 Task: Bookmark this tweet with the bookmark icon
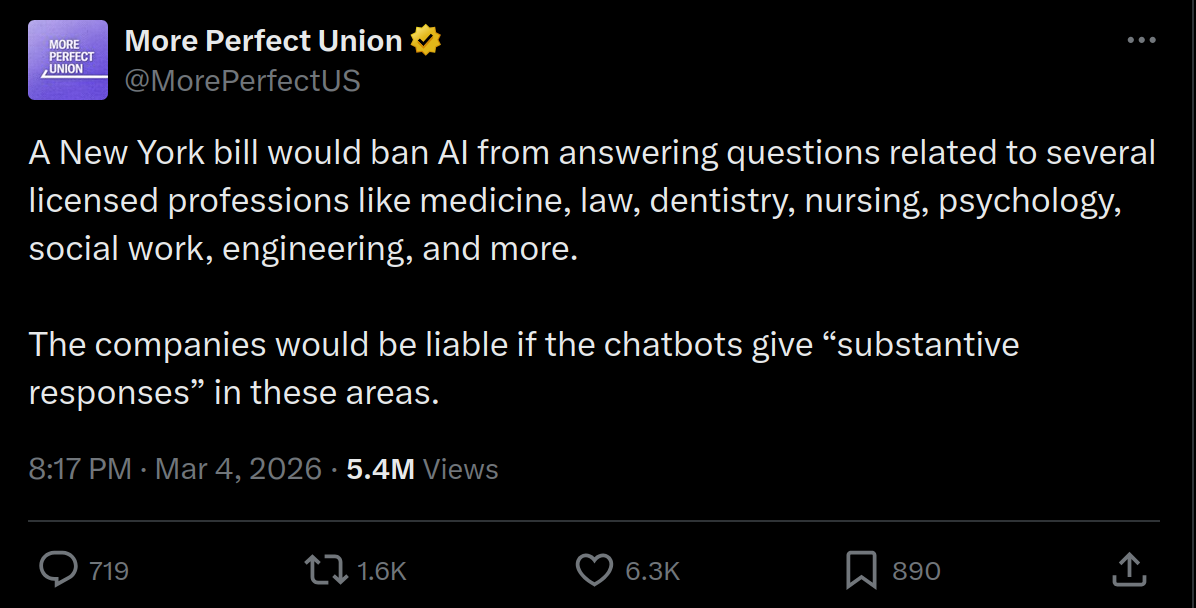tap(861, 570)
